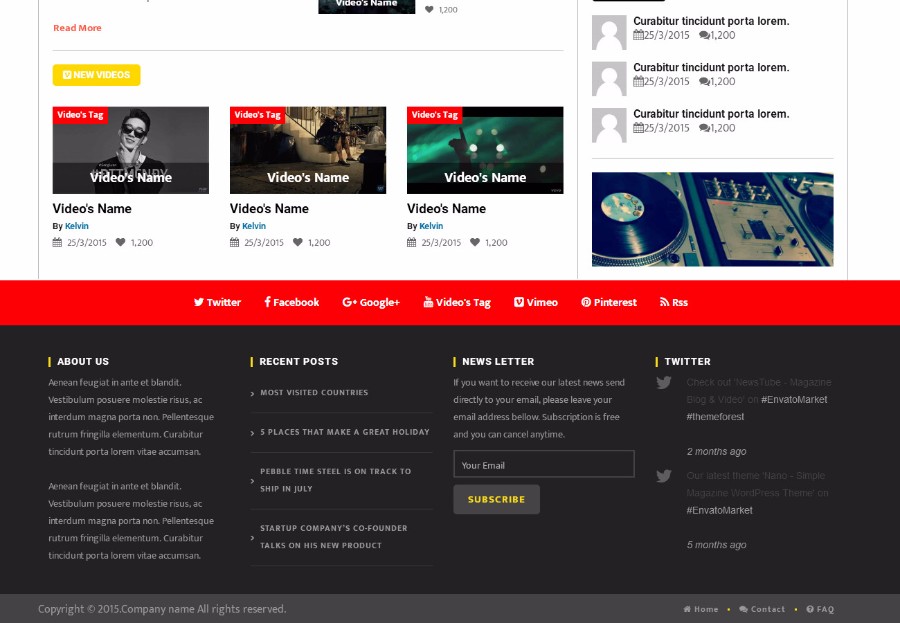The width and height of the screenshot is (900, 623).
Task: Click the RSS feed icon in red bar
Action: (664, 302)
